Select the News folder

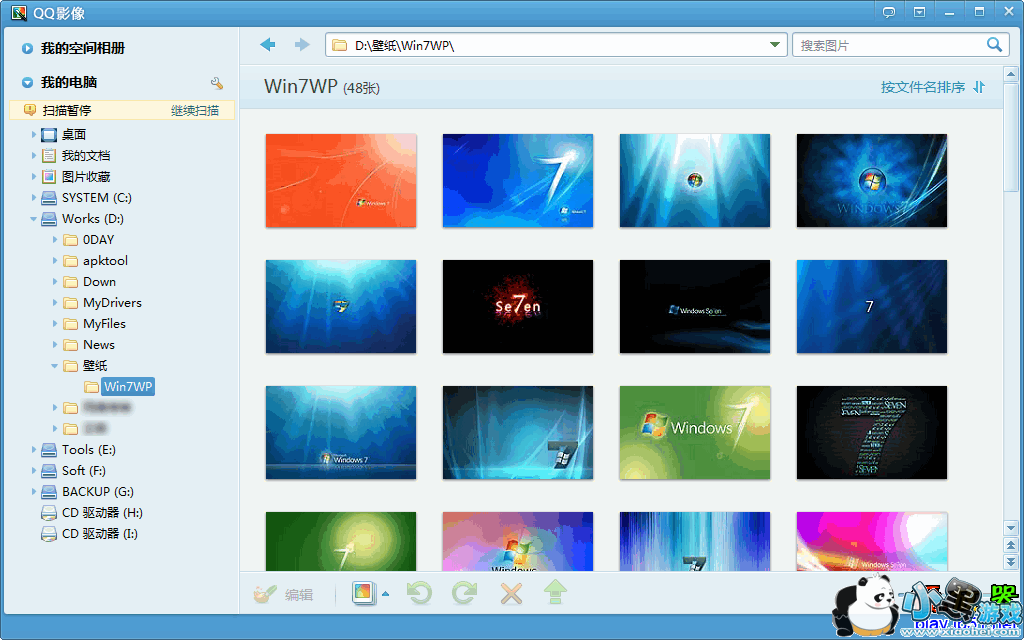(99, 344)
